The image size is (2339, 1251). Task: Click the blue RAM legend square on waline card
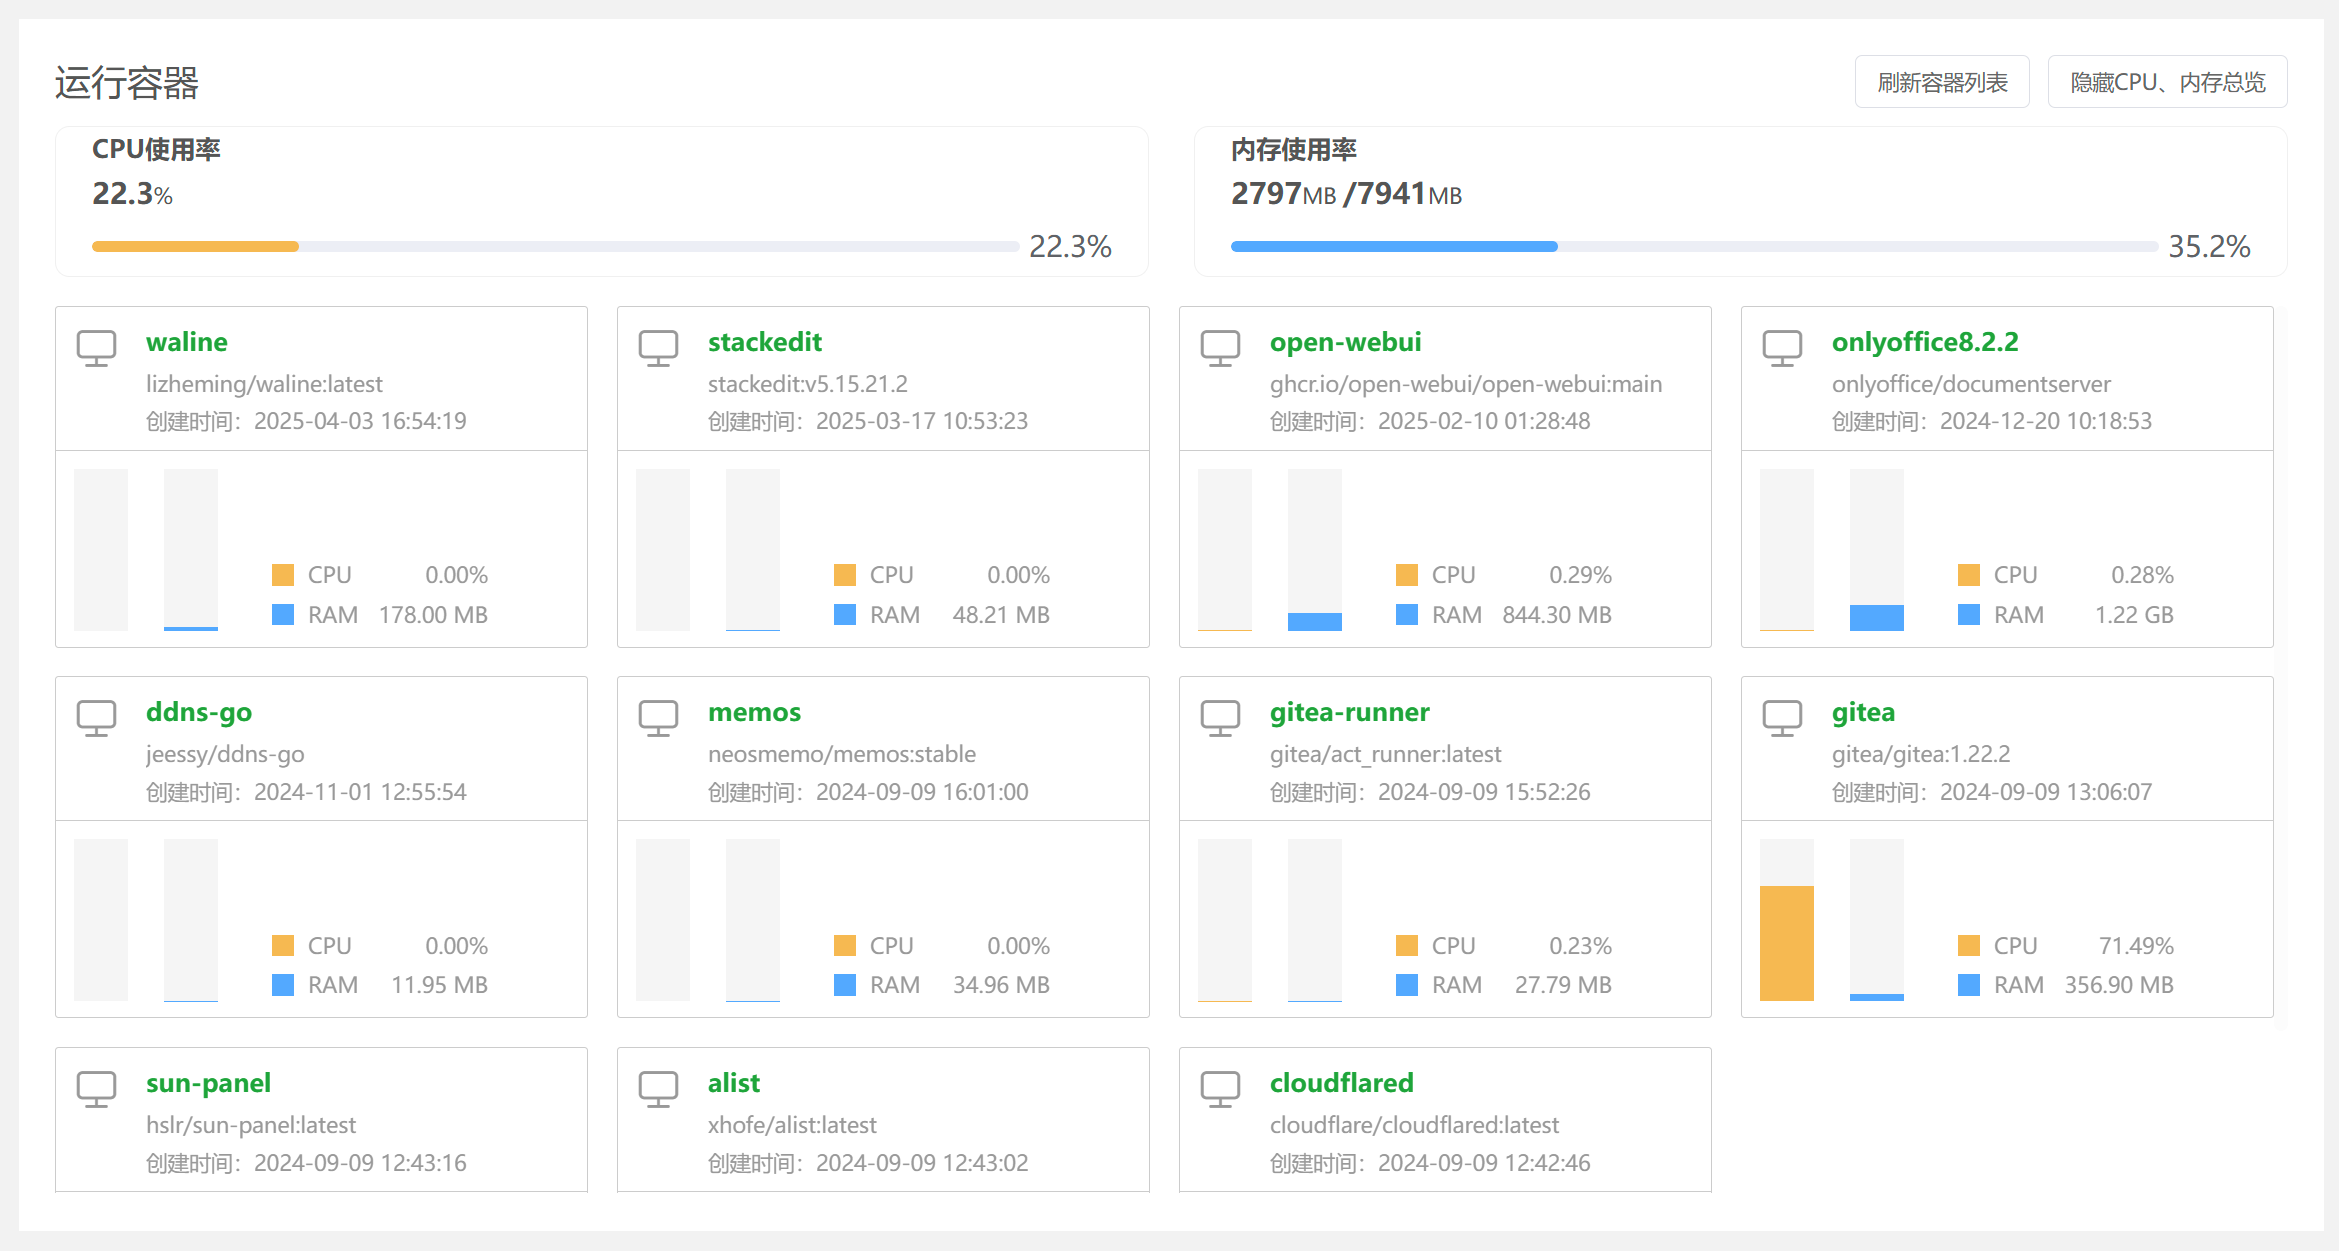283,614
